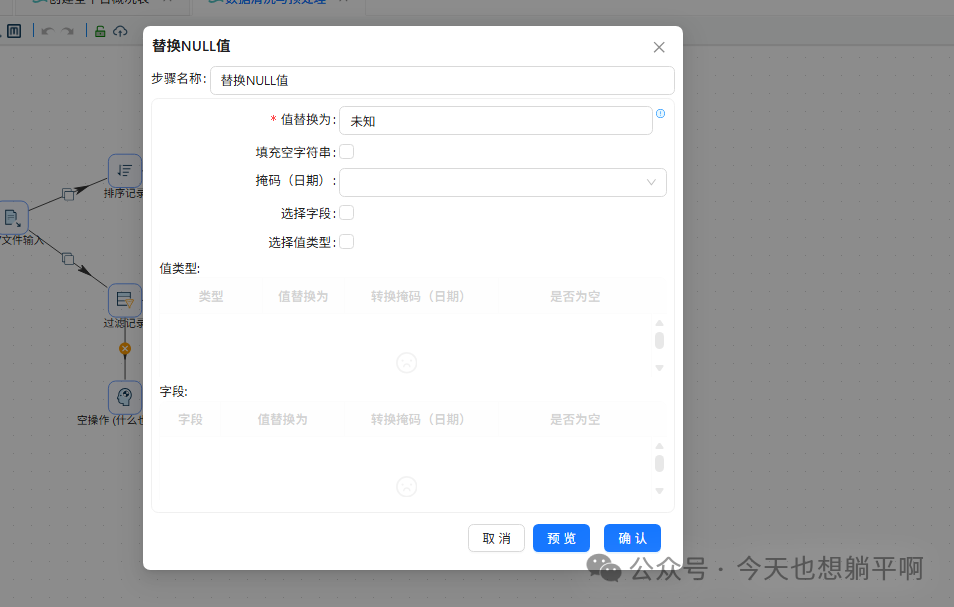Click the 转换掩码（日期）header in the 字段 table

click(421, 419)
